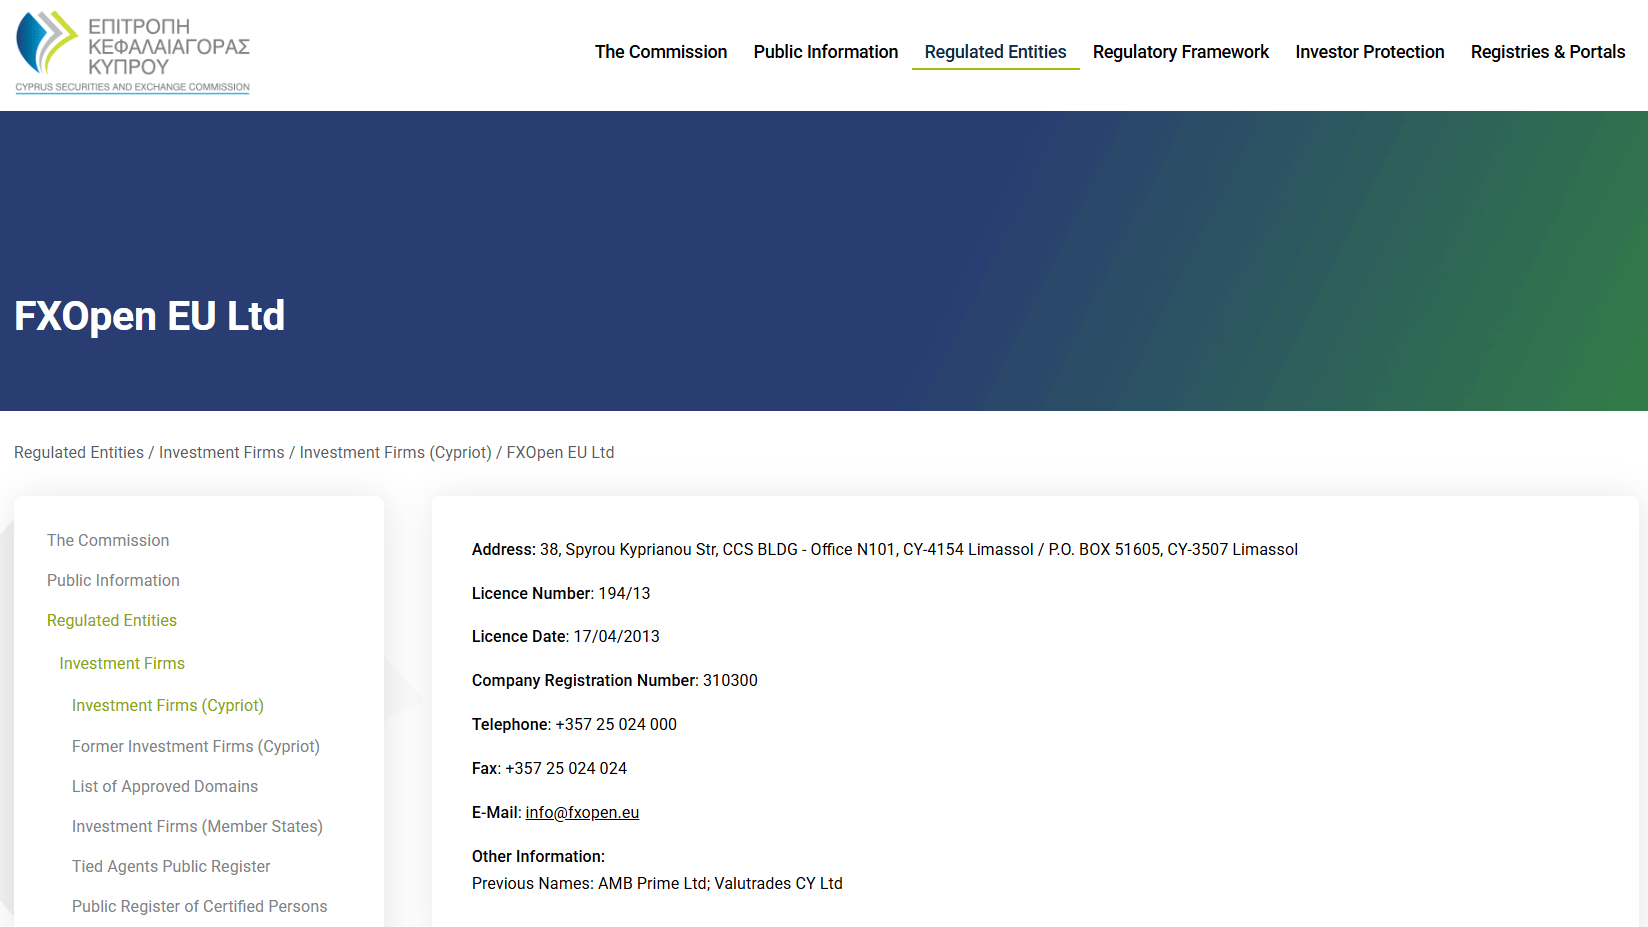Click the Telephone +357 25 024 000 text
This screenshot has height=927, width=1648.
tap(574, 724)
